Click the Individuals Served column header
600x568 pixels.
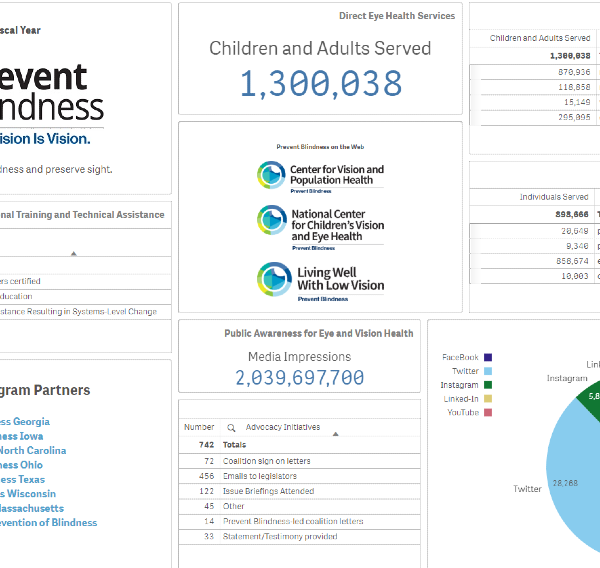554,197
